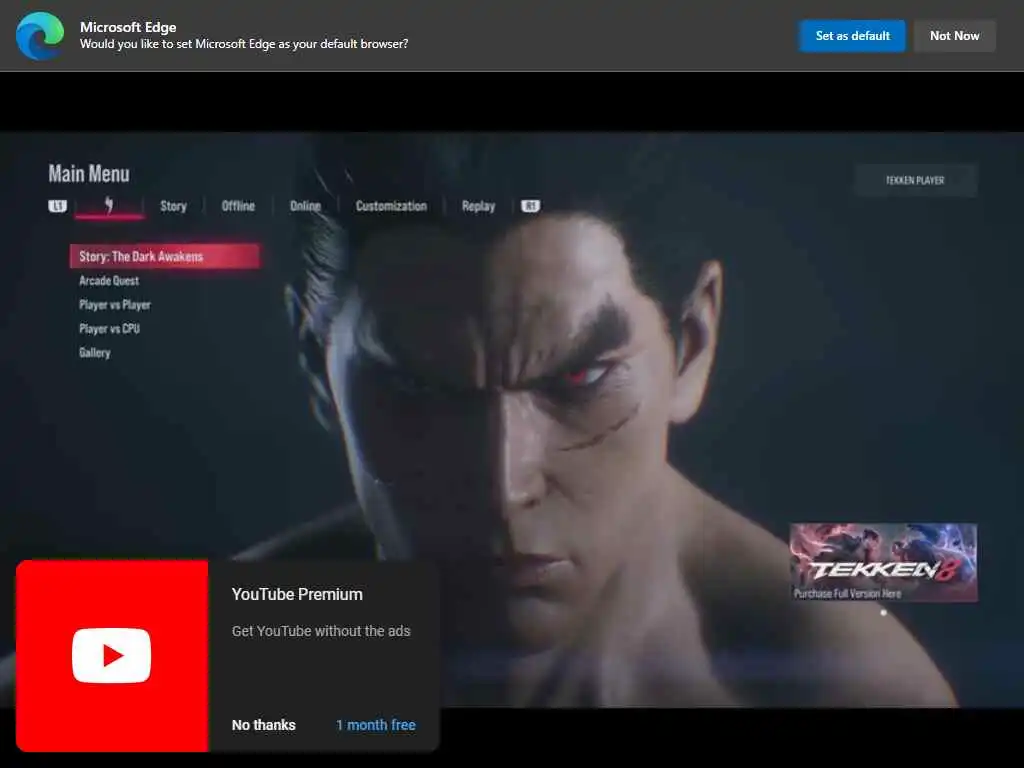The width and height of the screenshot is (1024, 768).
Task: Click the Get YouTube without the ads text
Action: 321,631
